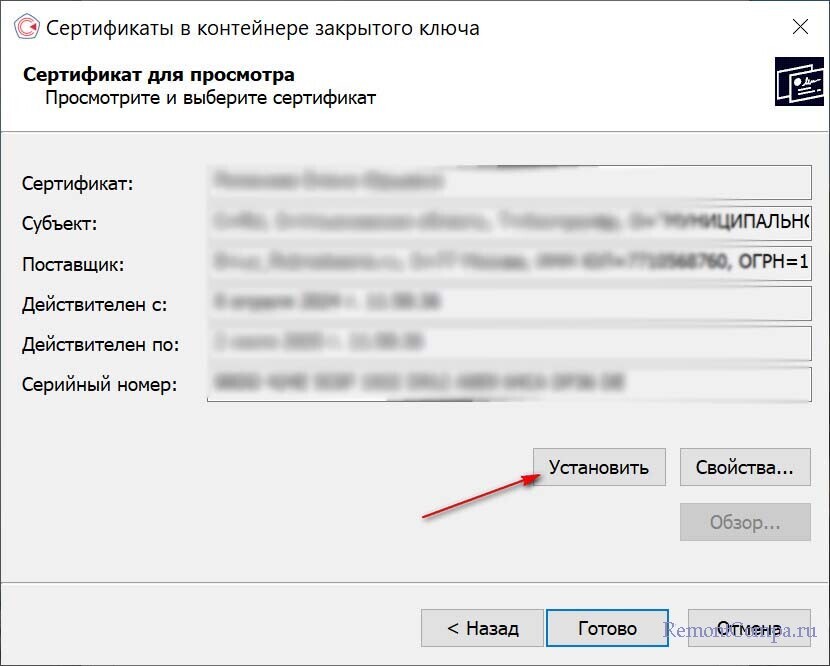Click the certificate image in the header
The width and height of the screenshot is (830, 666).
pos(799,82)
